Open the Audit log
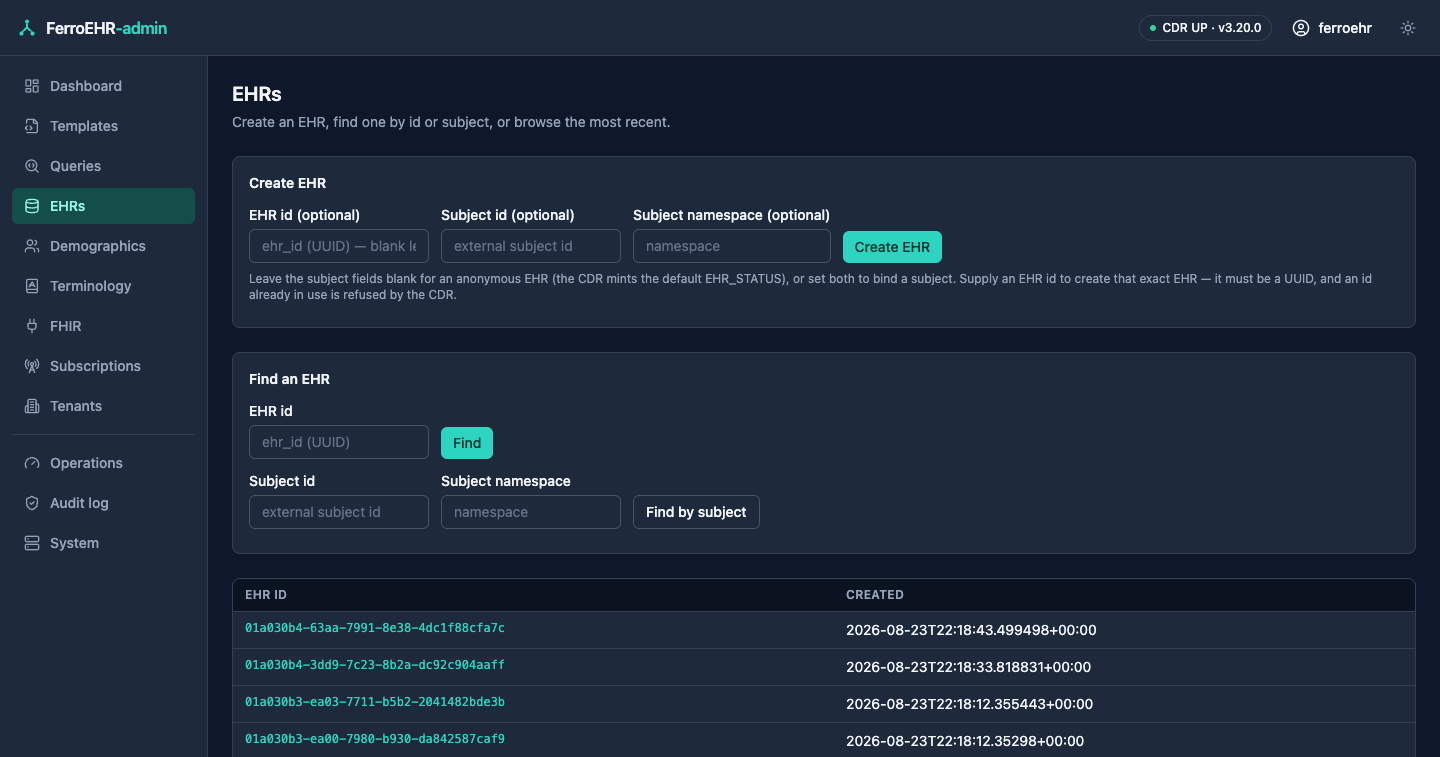 tap(103, 503)
